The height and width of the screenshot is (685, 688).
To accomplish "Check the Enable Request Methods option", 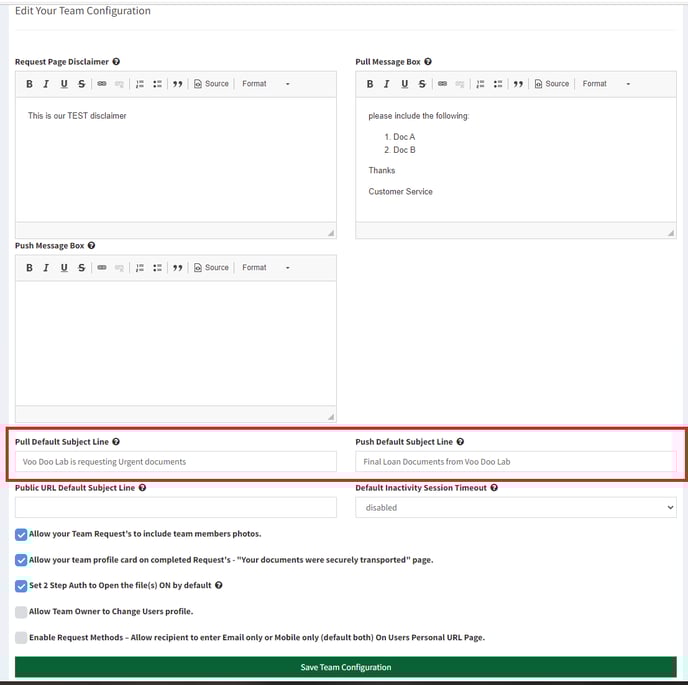I will (22, 637).
